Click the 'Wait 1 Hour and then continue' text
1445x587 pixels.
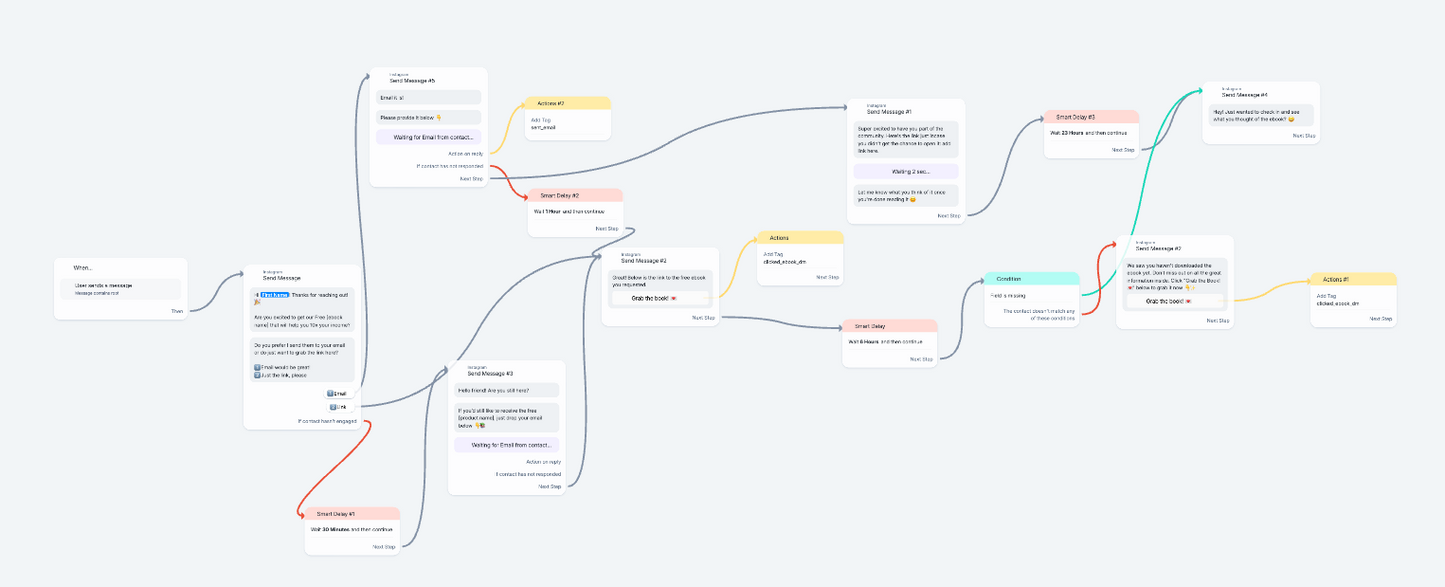(570, 211)
